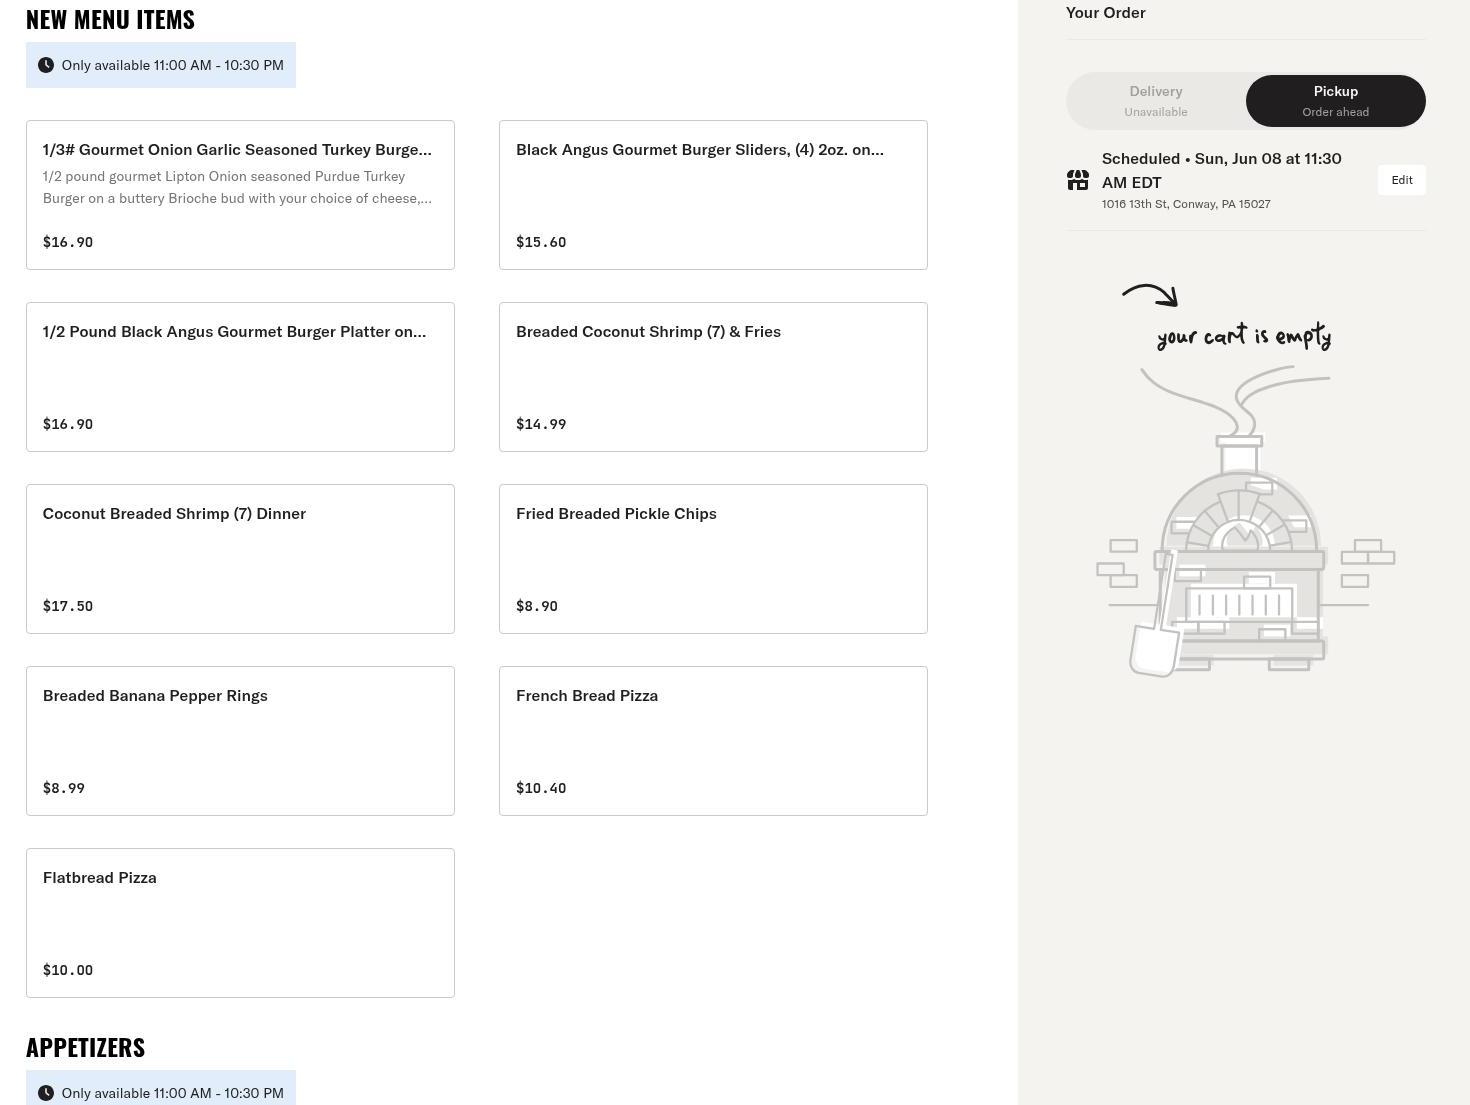
Task: Click the Your Order heading
Action: coord(1106,12)
